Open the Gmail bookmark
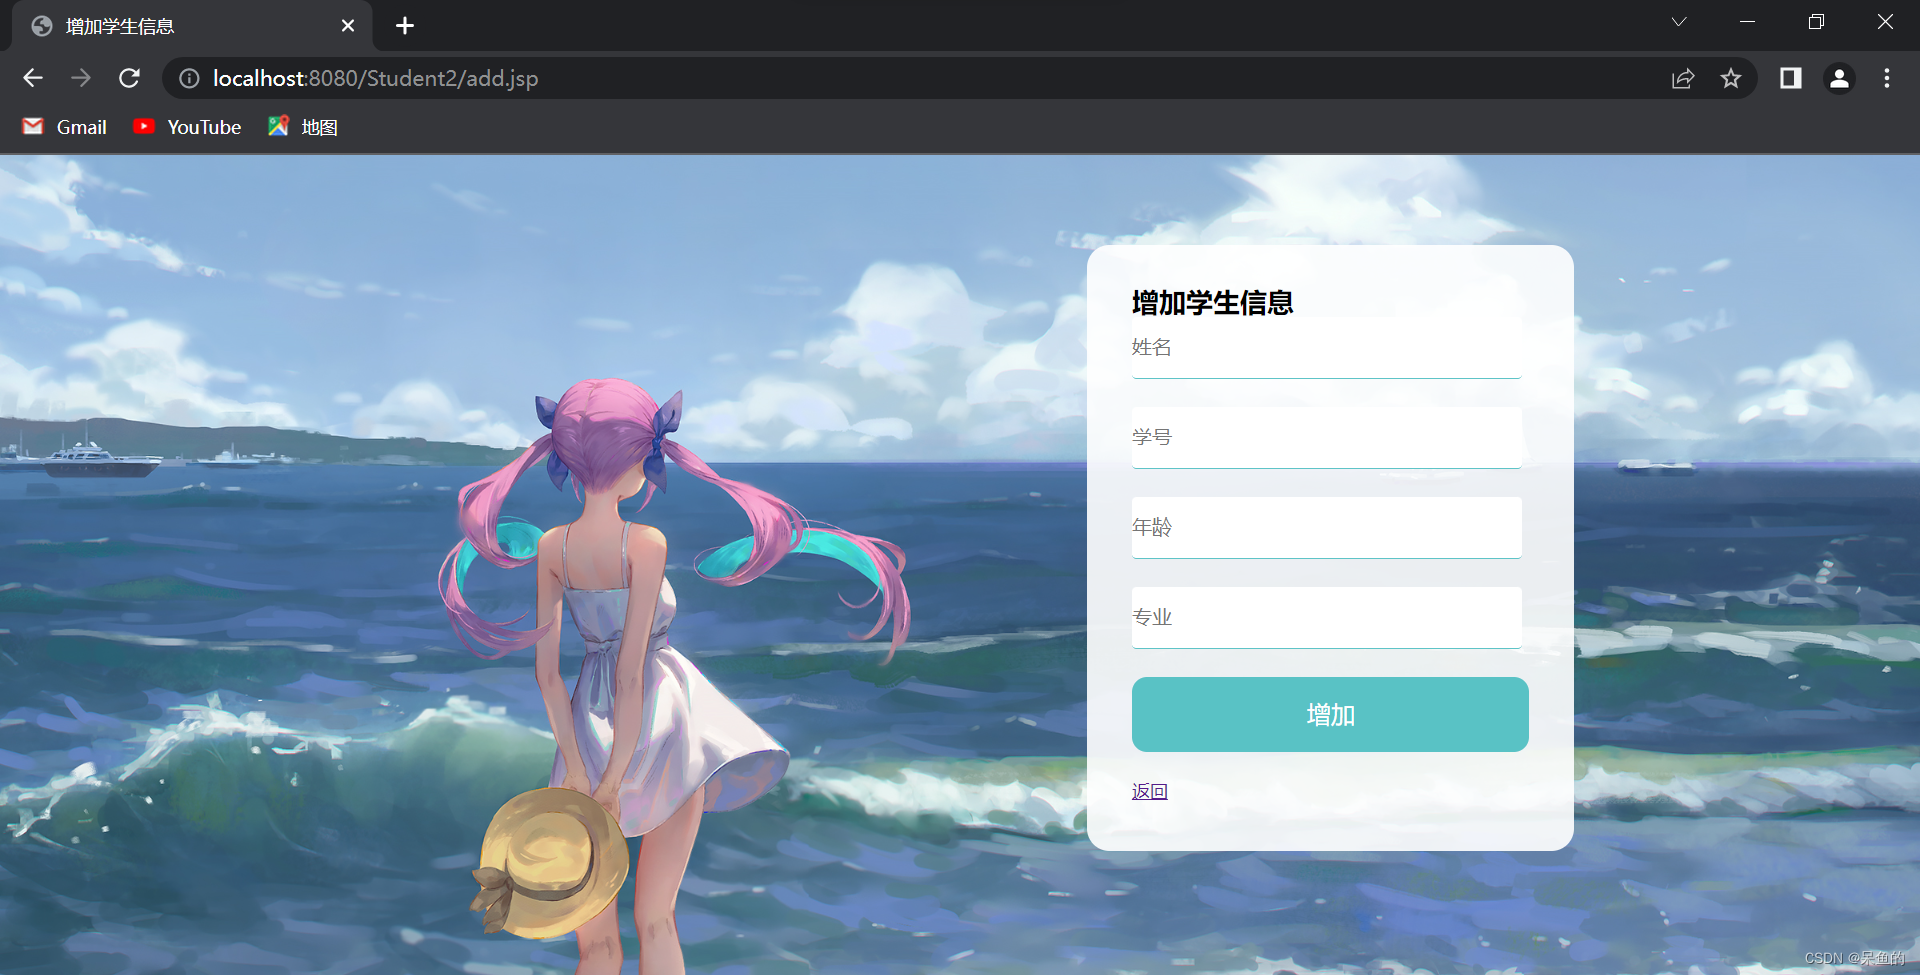1920x975 pixels. tap(65, 127)
